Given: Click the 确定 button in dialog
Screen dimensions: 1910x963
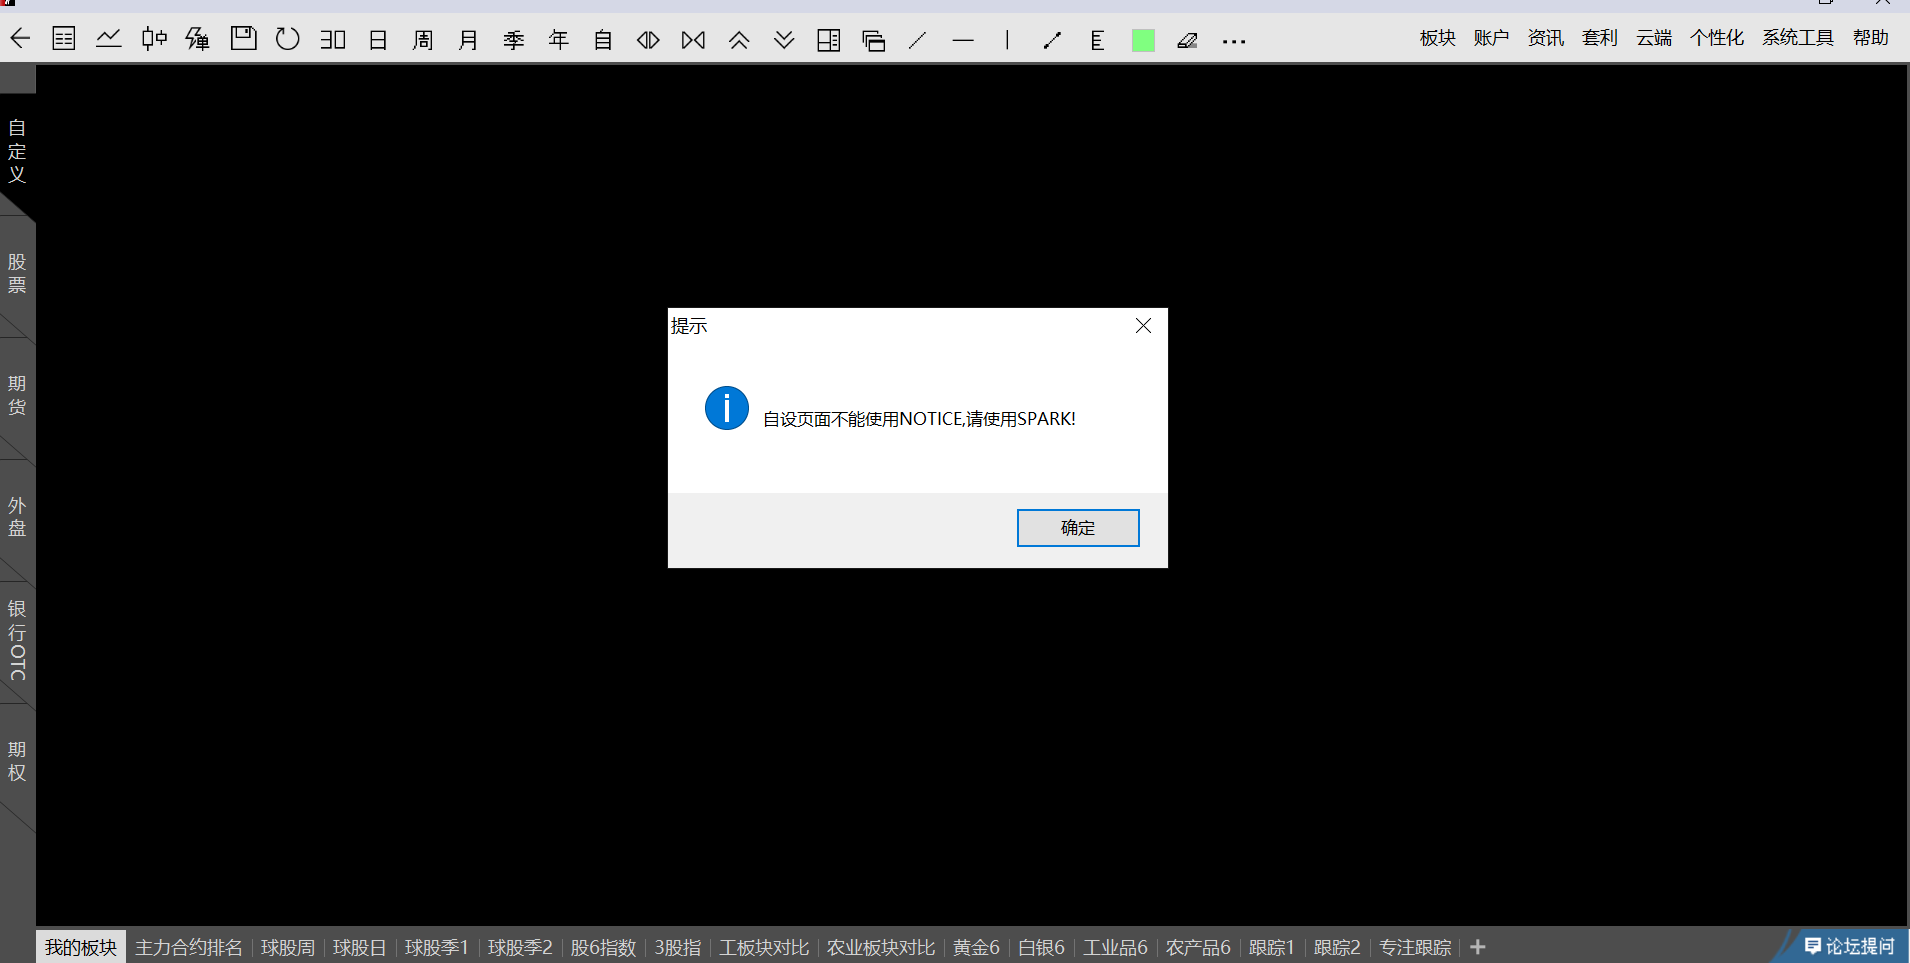Looking at the screenshot, I should click(1078, 528).
